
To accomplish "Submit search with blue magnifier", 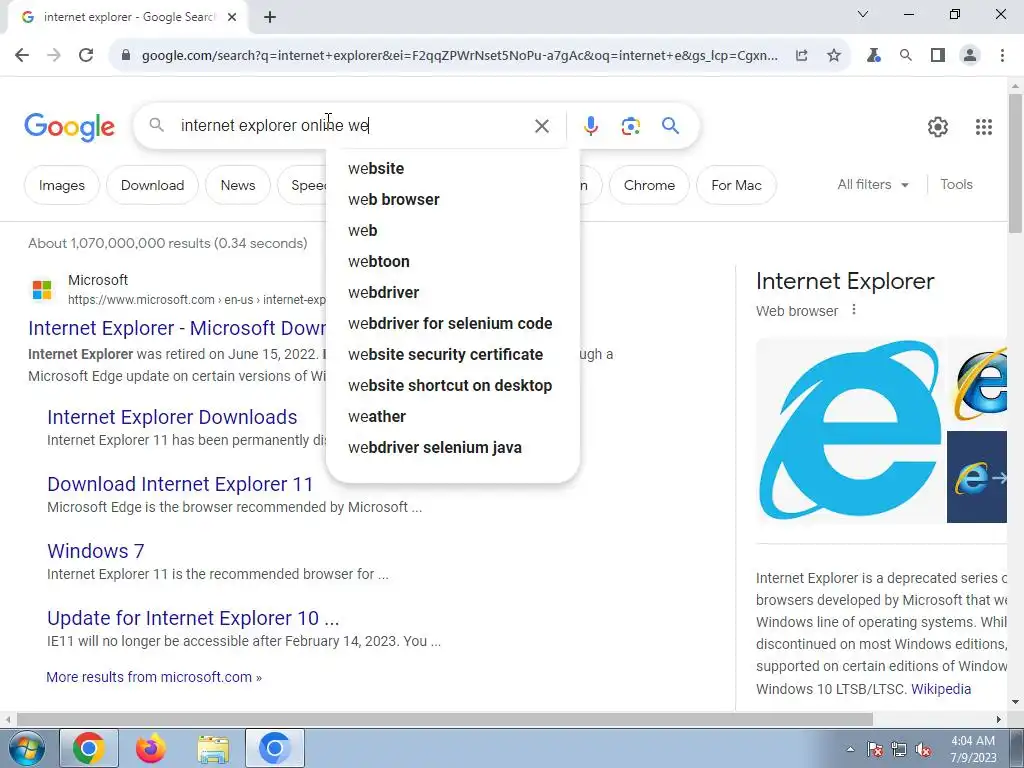I will pyautogui.click(x=670, y=125).
